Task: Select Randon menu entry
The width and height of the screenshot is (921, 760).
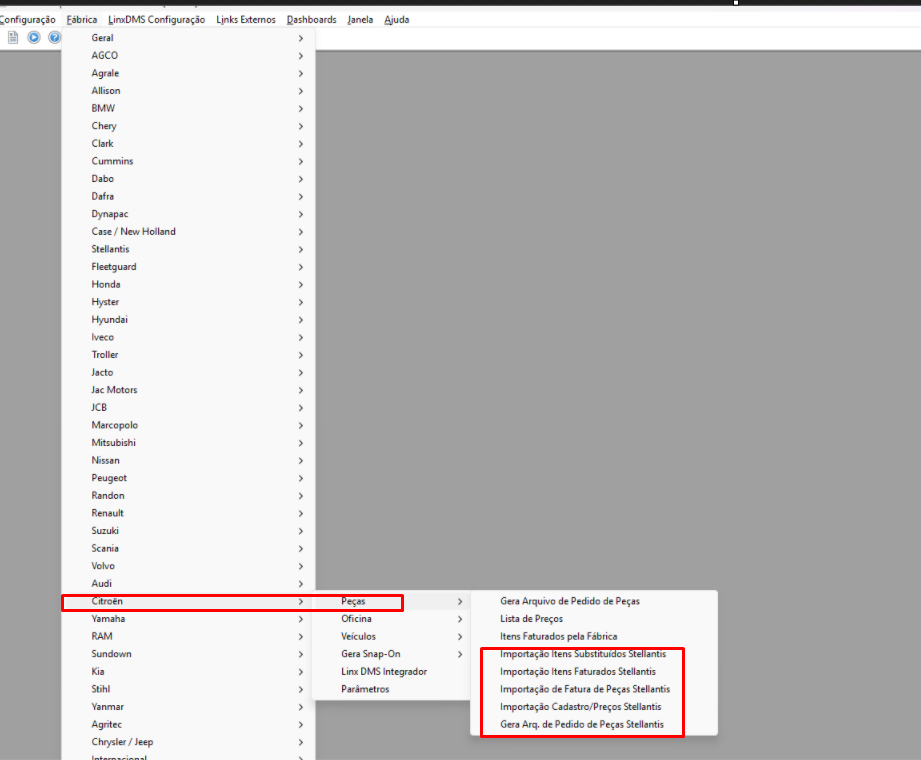Action: coord(188,496)
